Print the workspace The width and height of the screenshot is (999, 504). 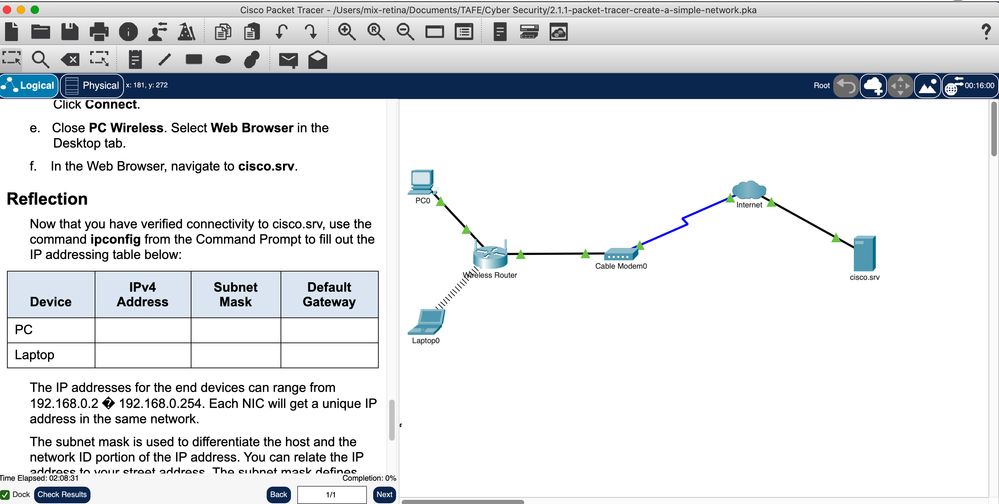click(99, 32)
